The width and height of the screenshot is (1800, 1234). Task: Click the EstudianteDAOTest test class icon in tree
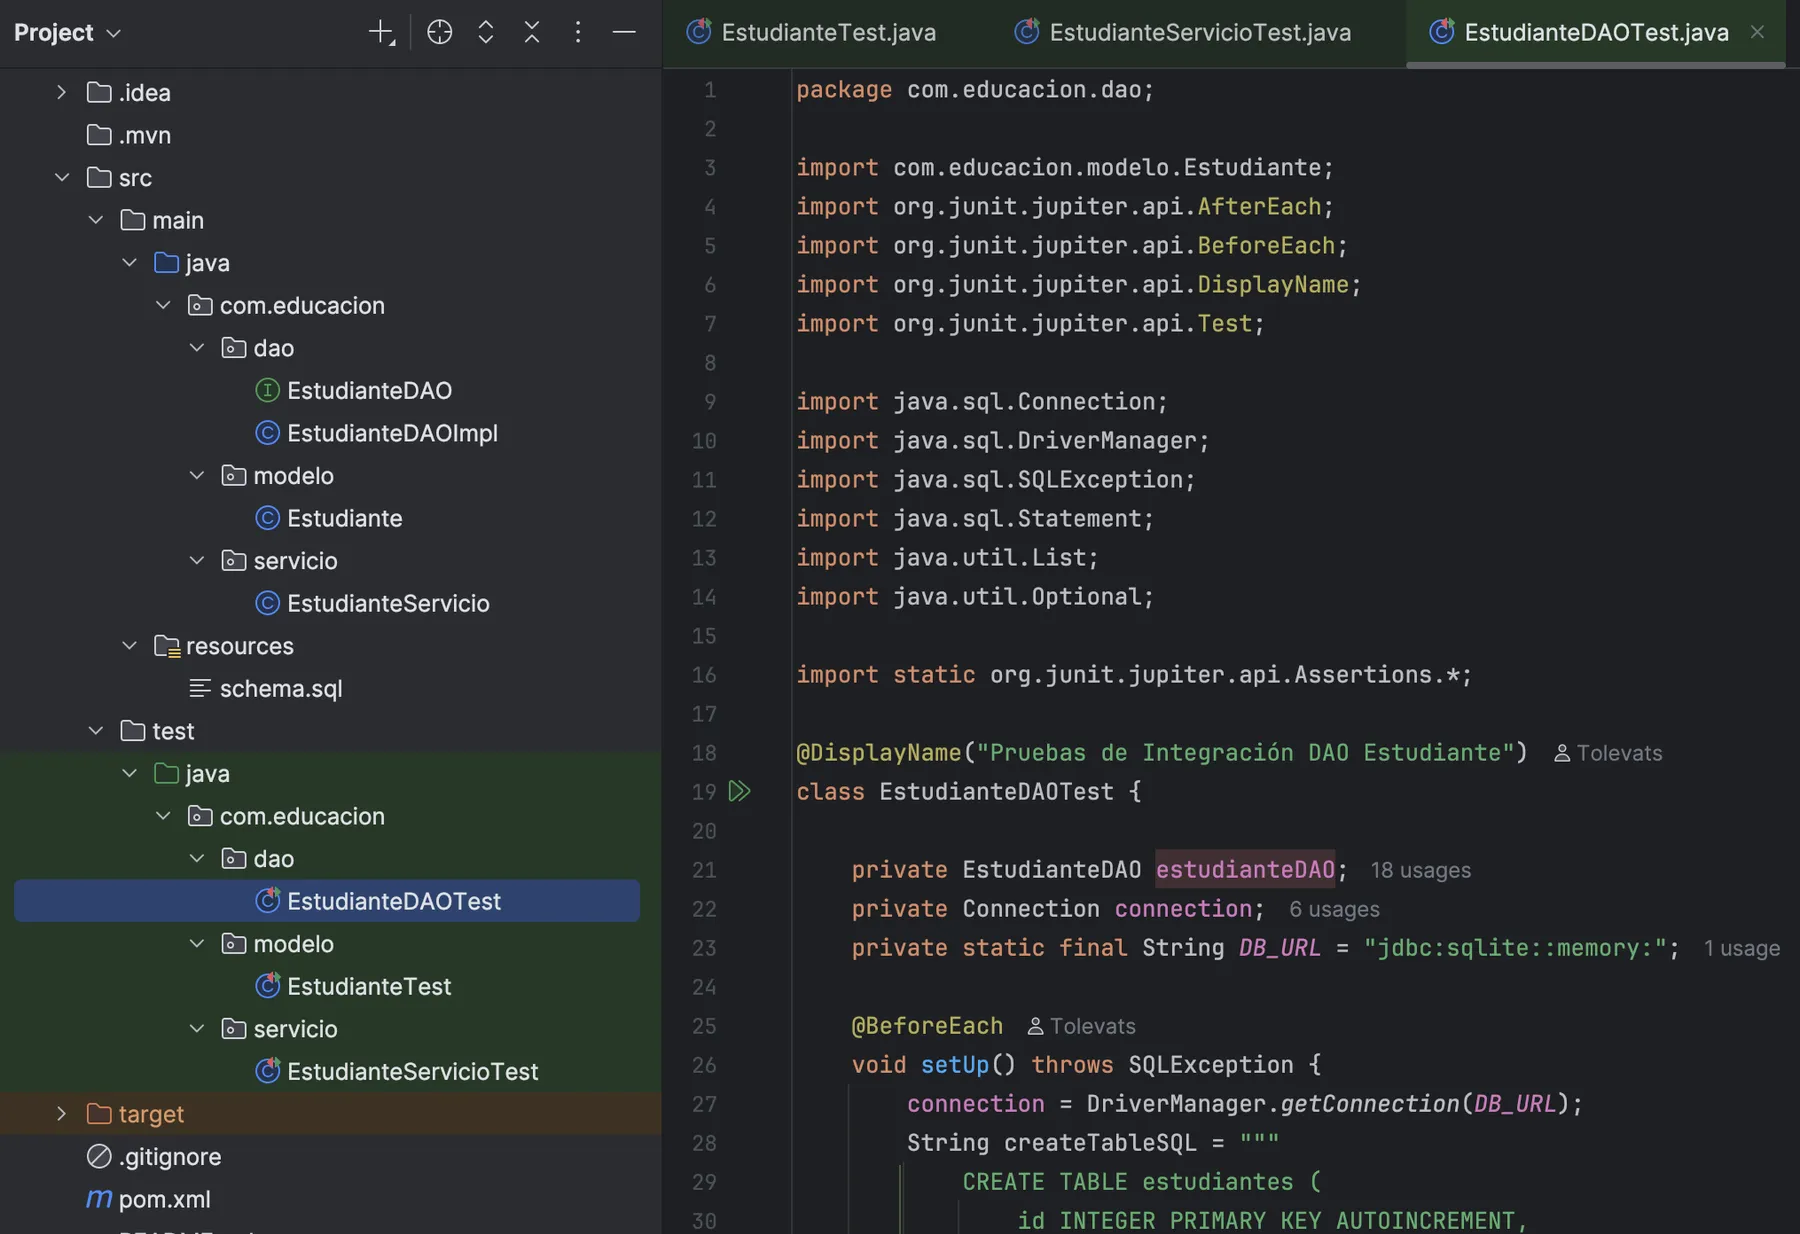tap(267, 901)
